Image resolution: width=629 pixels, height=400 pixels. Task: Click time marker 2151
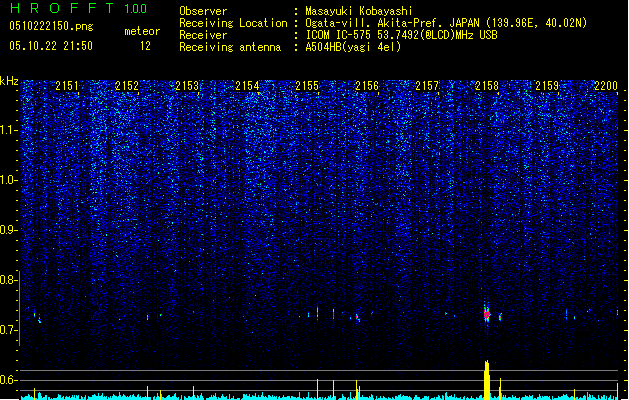[67, 86]
